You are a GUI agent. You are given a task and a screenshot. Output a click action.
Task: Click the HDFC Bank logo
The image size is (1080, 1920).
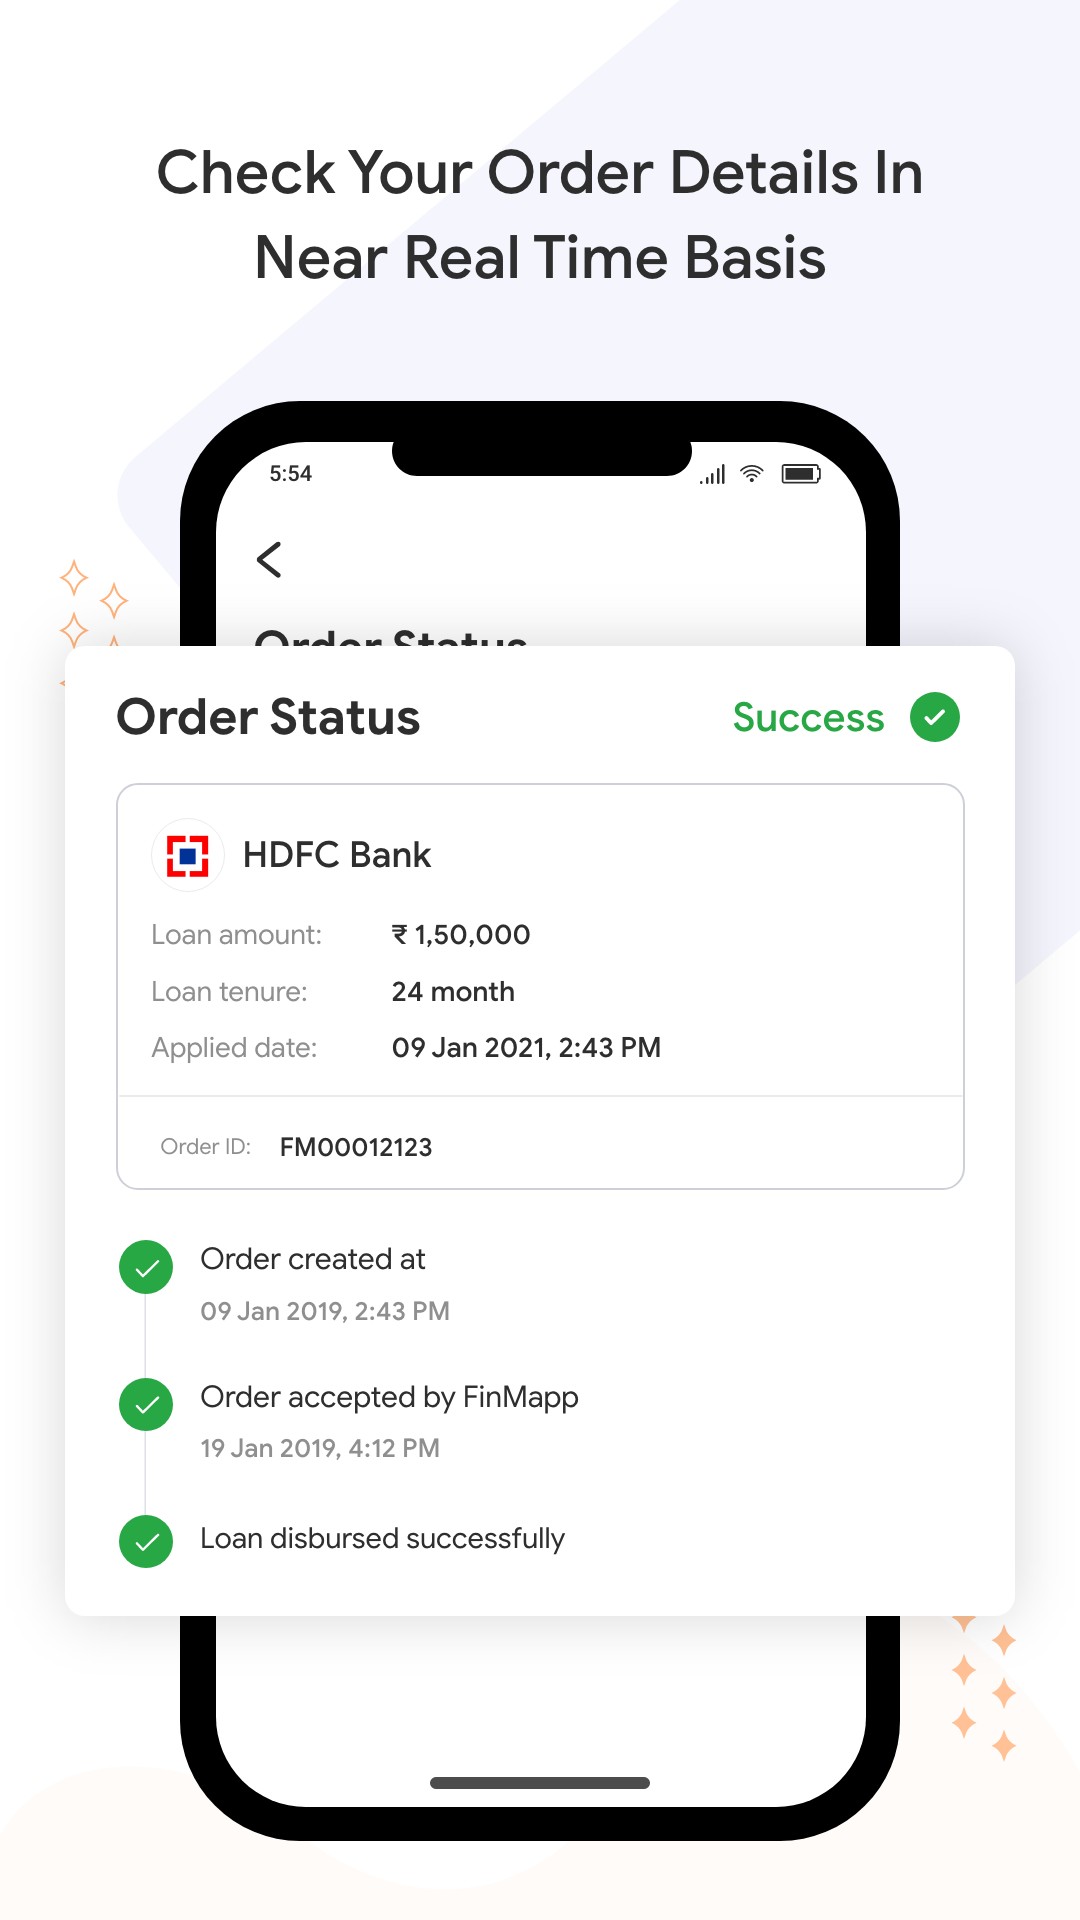(x=187, y=856)
